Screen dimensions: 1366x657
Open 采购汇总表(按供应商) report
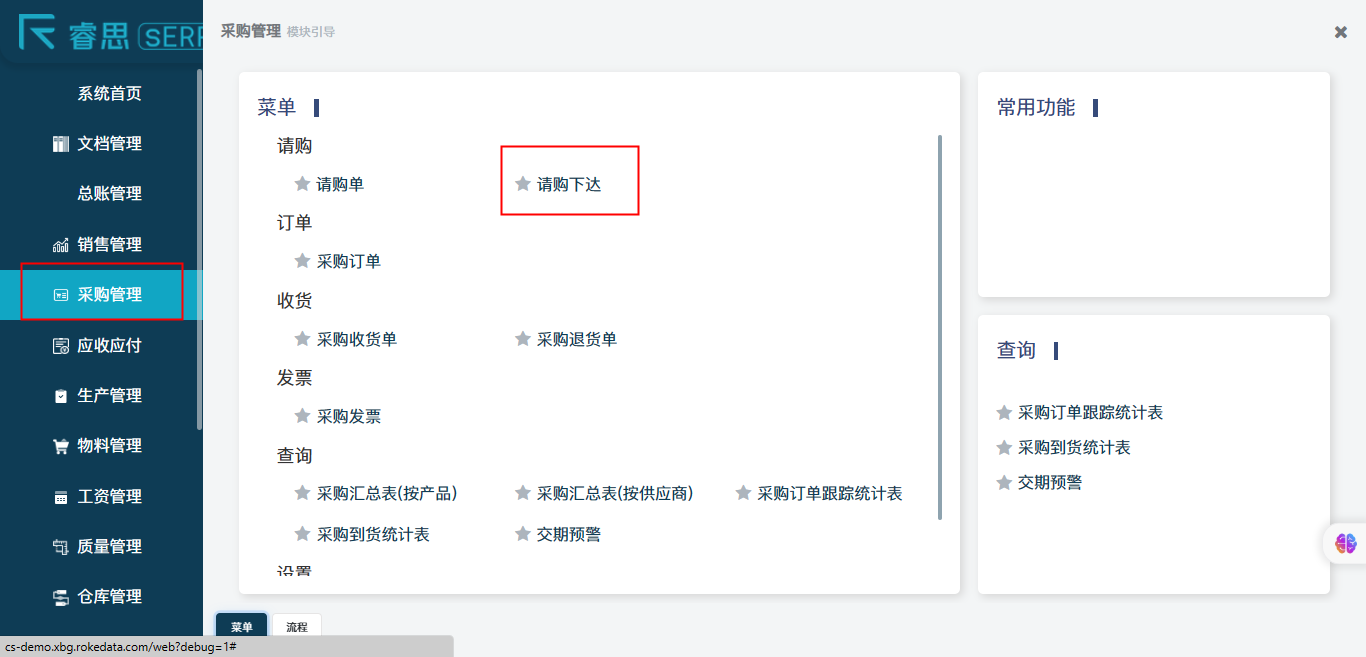pyautogui.click(x=614, y=493)
